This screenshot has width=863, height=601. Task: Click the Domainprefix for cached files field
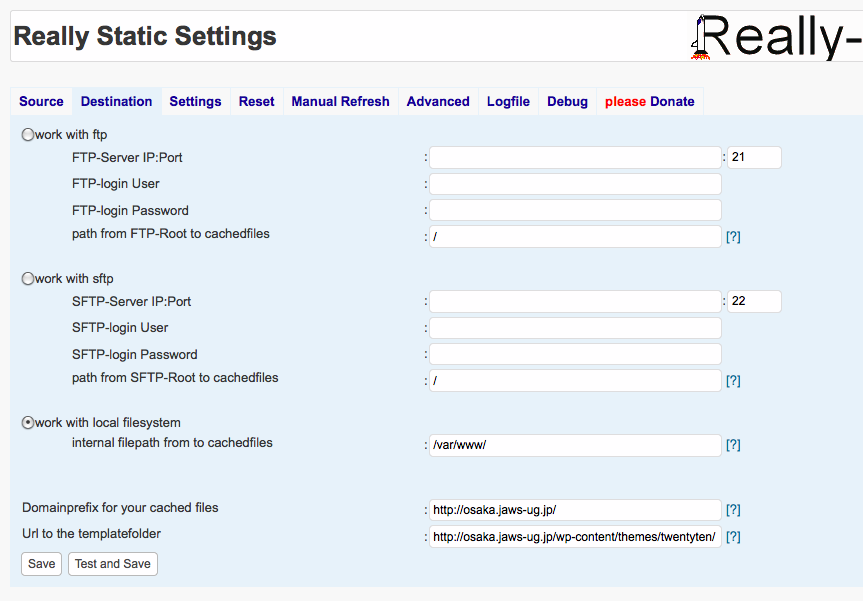coord(575,510)
